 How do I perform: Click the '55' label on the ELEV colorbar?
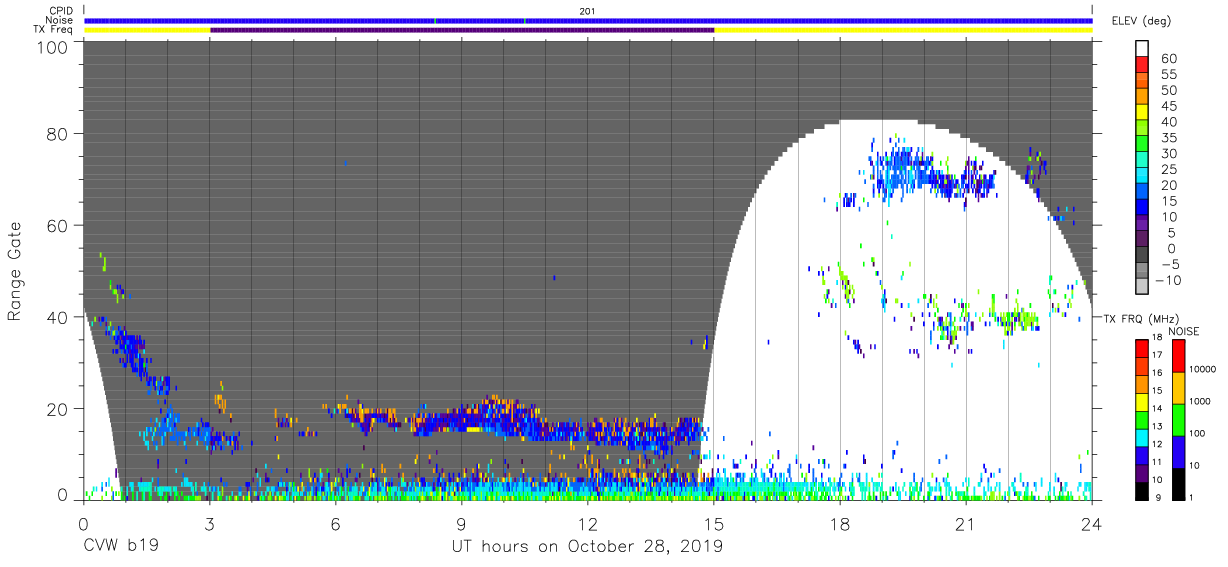[1168, 74]
